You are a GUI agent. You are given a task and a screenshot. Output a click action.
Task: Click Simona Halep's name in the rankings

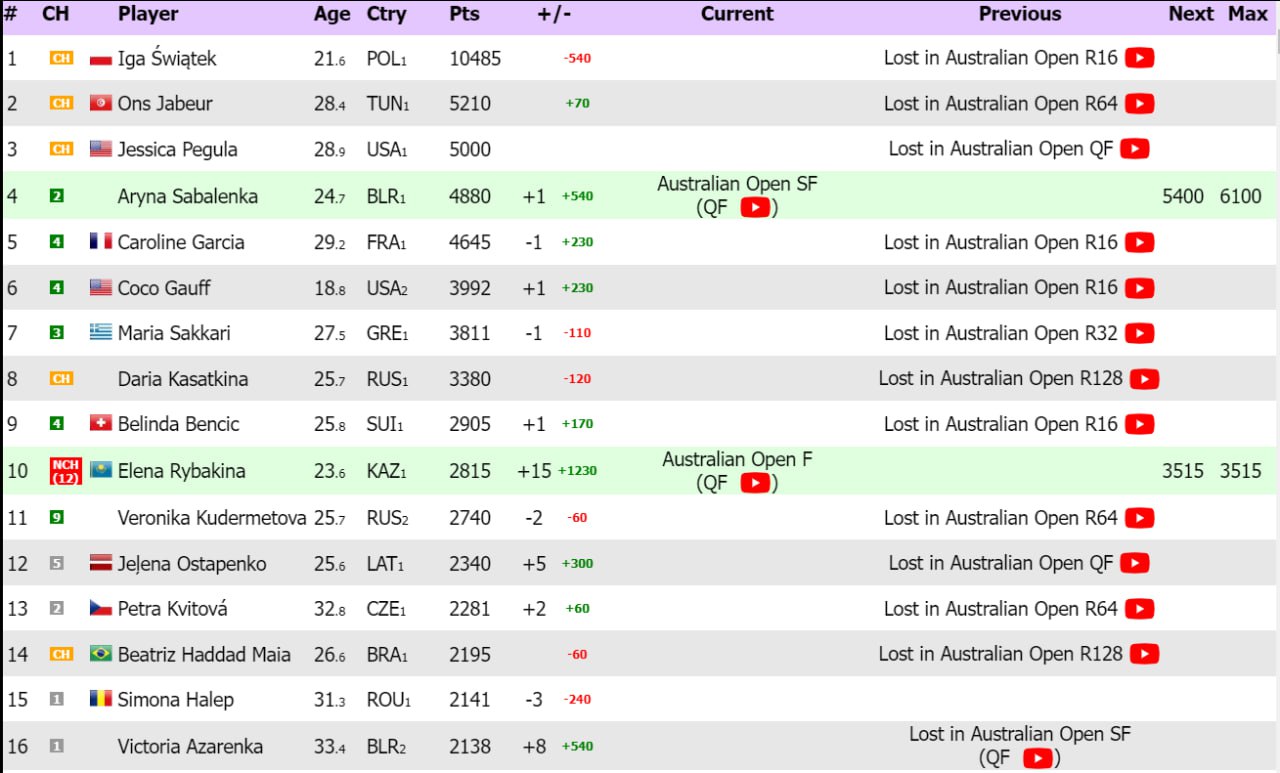(x=175, y=700)
